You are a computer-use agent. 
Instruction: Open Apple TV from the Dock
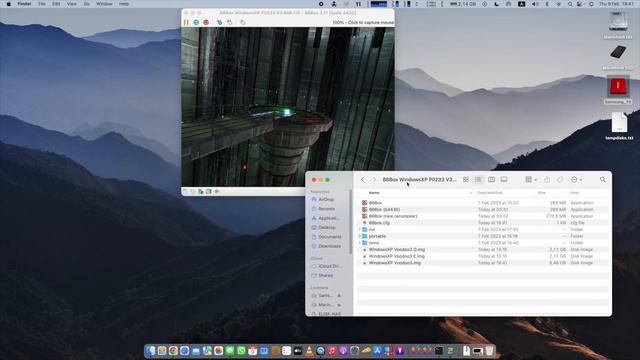pyautogui.click(x=298, y=351)
